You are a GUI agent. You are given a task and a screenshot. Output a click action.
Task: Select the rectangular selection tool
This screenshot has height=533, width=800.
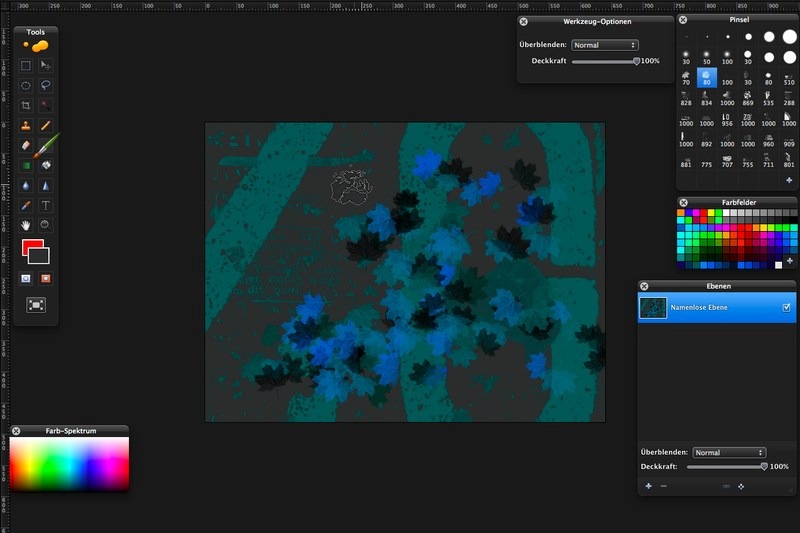tap(26, 65)
